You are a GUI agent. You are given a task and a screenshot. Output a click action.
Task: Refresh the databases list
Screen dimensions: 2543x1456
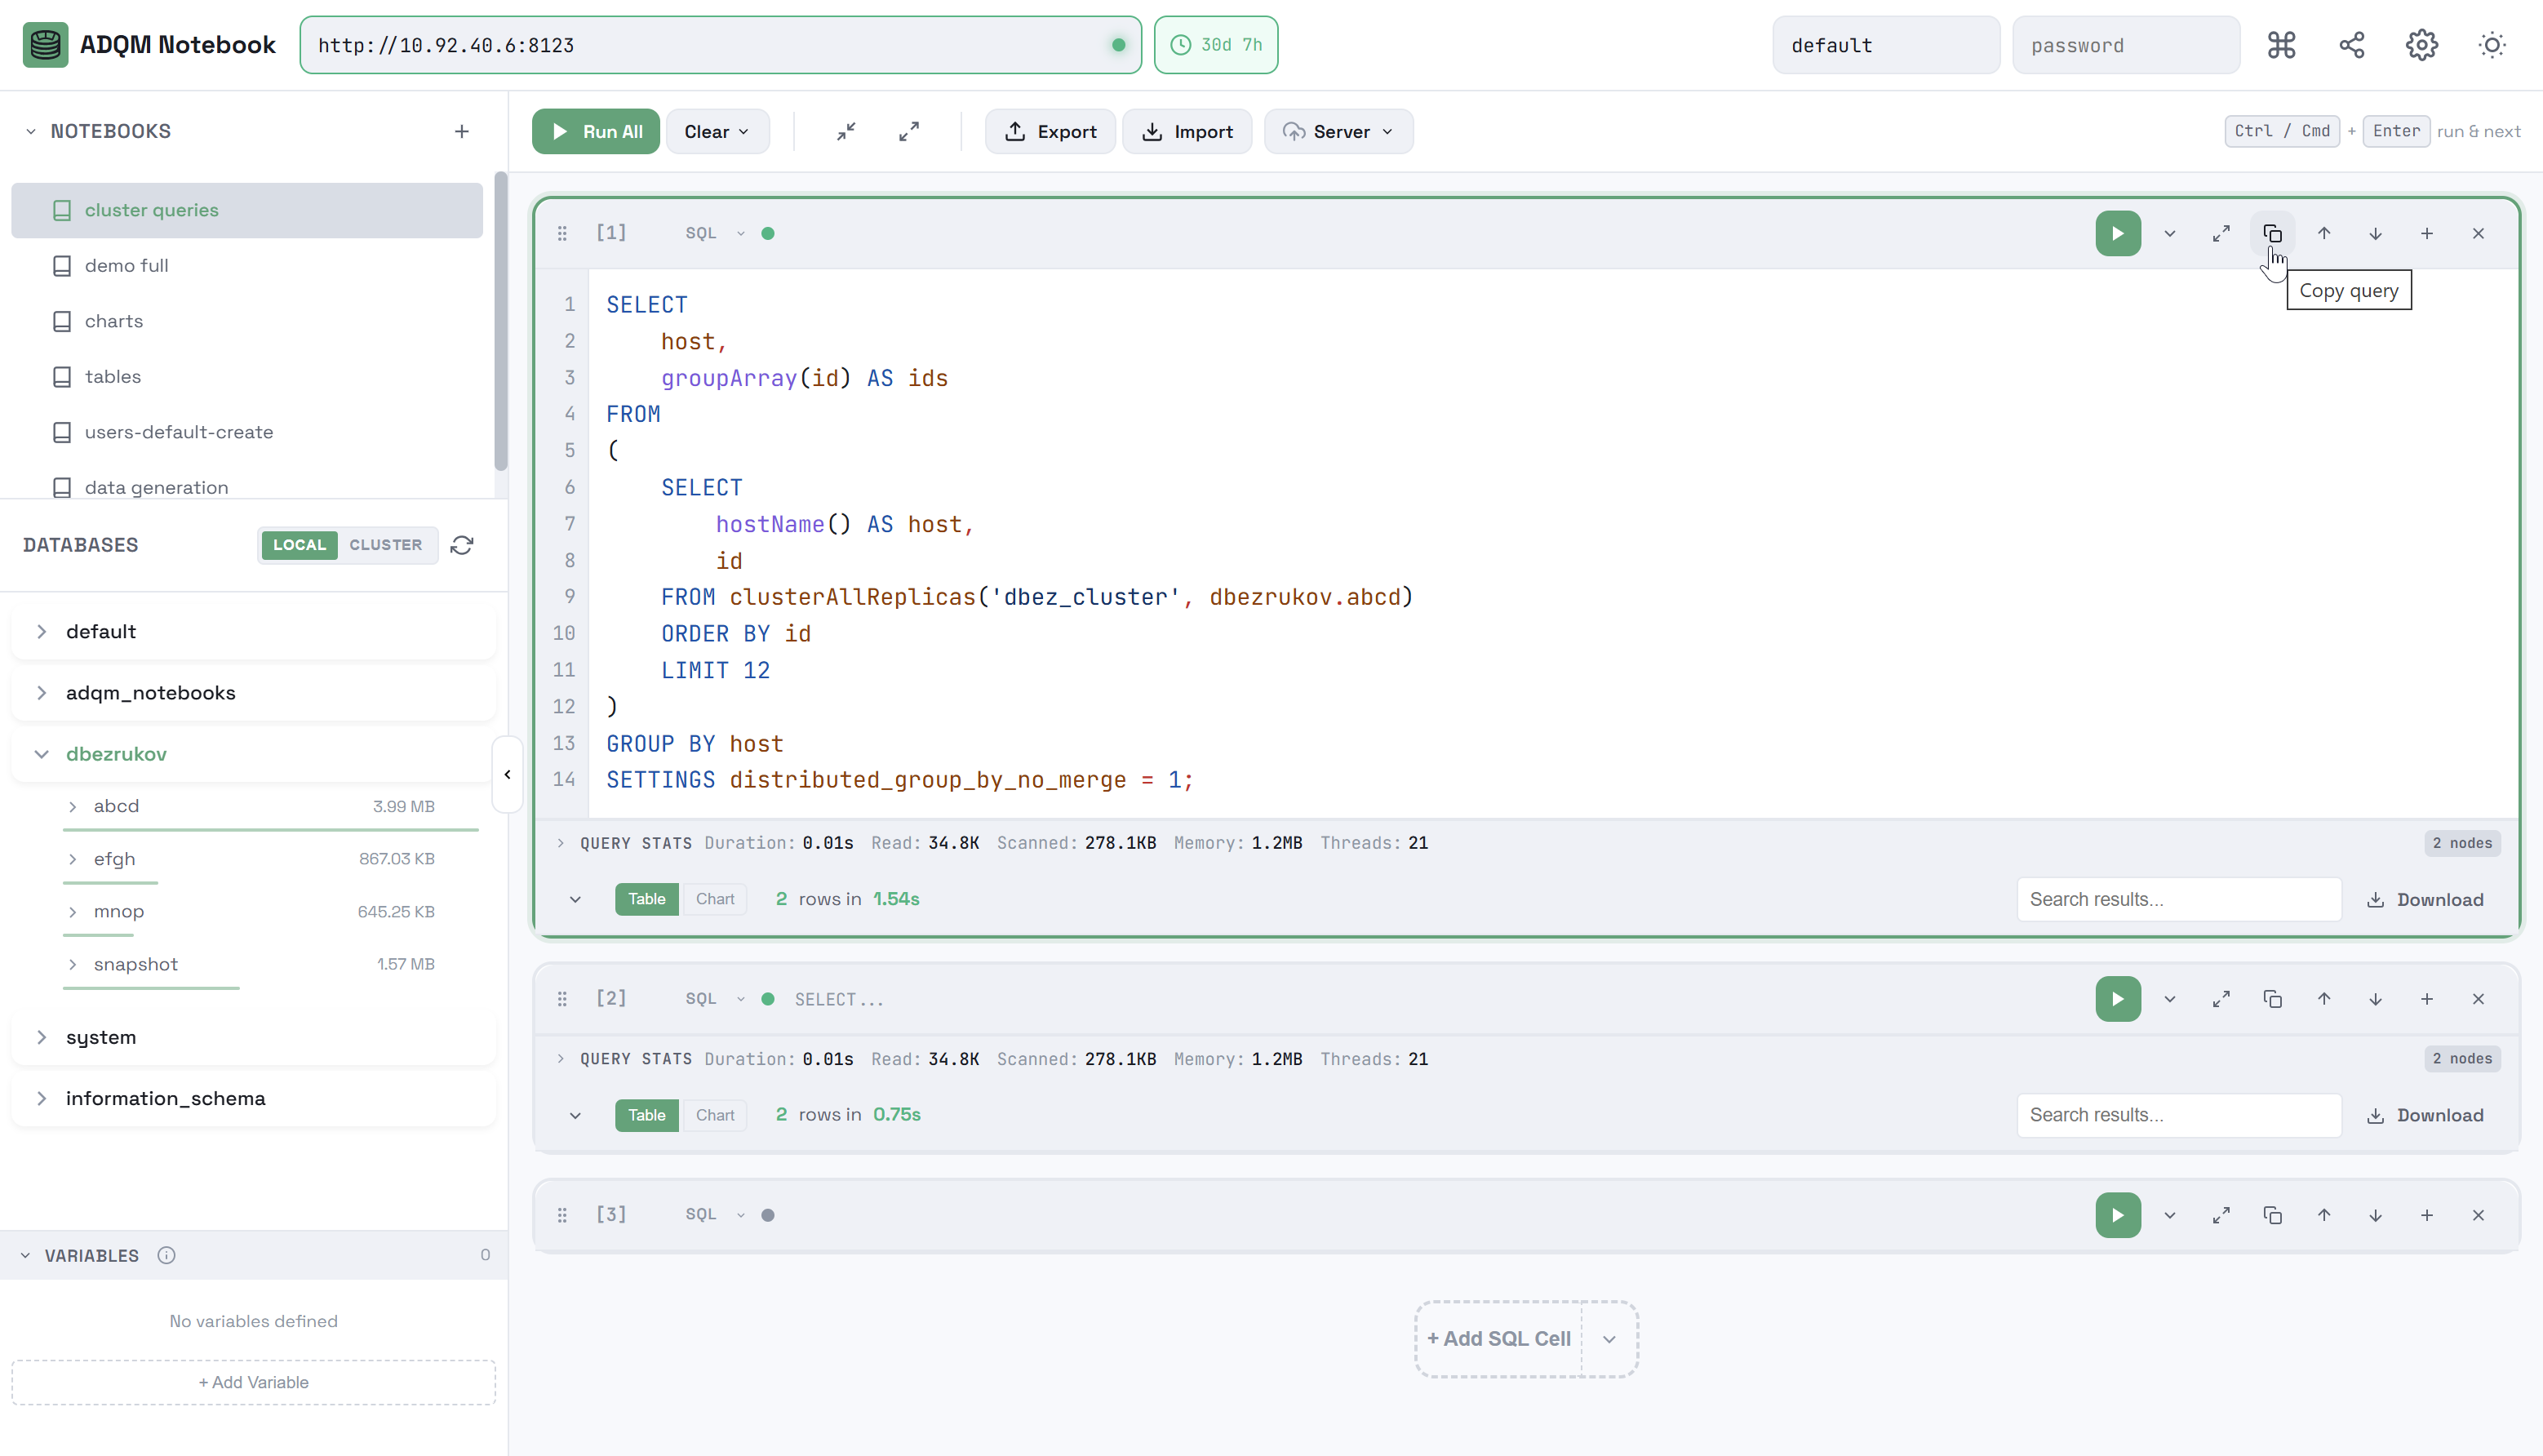(x=462, y=545)
